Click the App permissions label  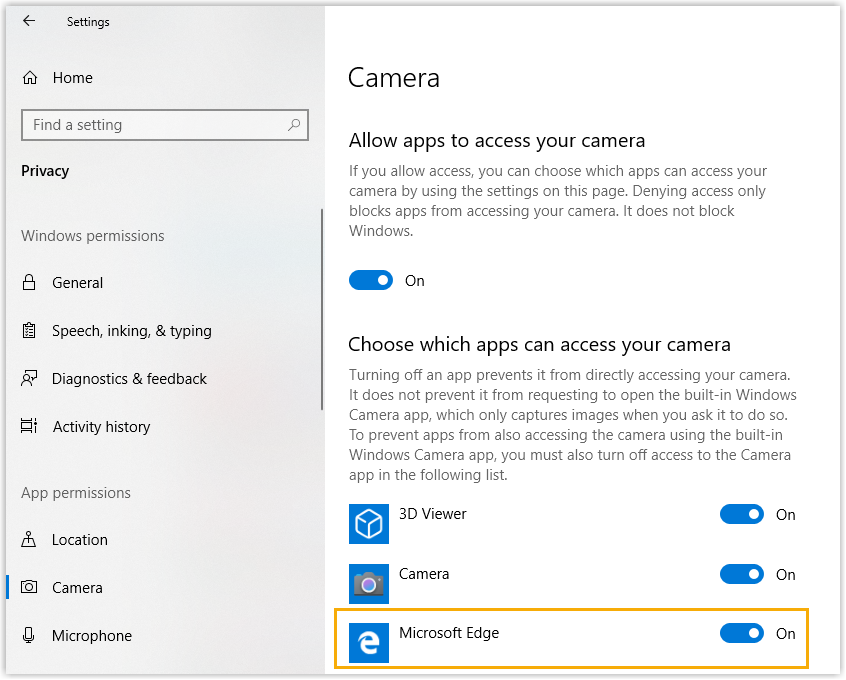point(76,493)
